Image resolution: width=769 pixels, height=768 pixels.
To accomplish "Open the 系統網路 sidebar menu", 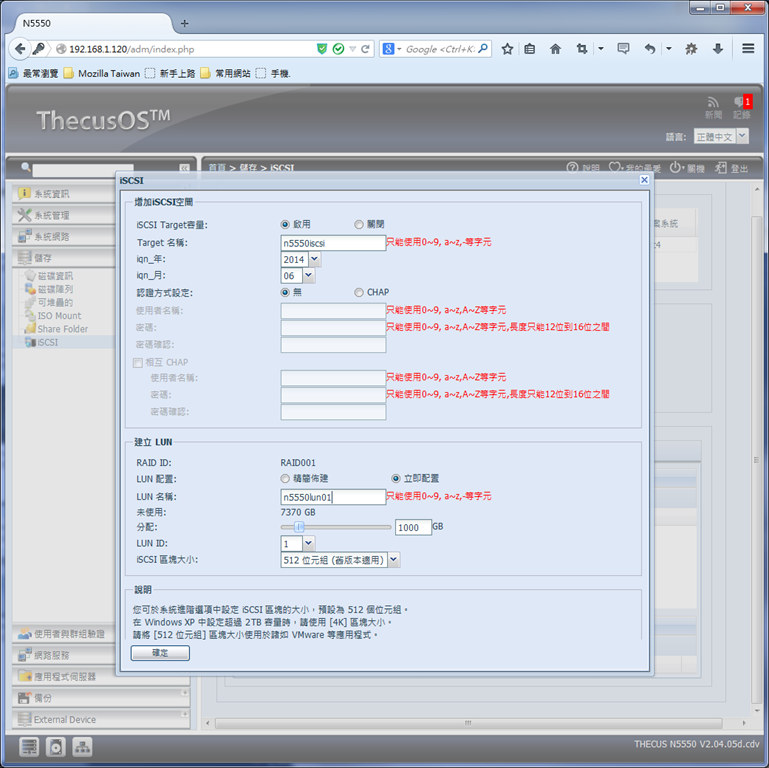I will pyautogui.click(x=66, y=236).
